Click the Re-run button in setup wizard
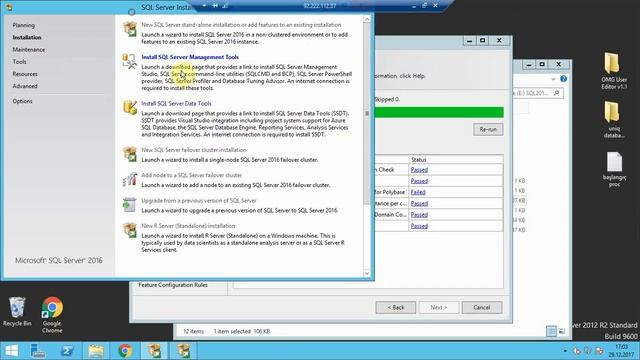Viewport: 640px width, 360px height. 488,129
